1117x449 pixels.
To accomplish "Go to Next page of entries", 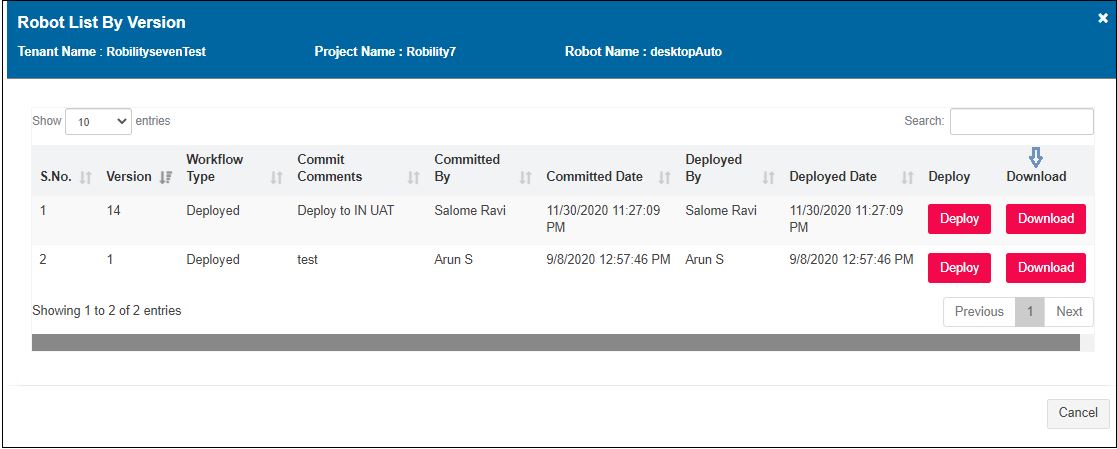I will [x=1069, y=312].
